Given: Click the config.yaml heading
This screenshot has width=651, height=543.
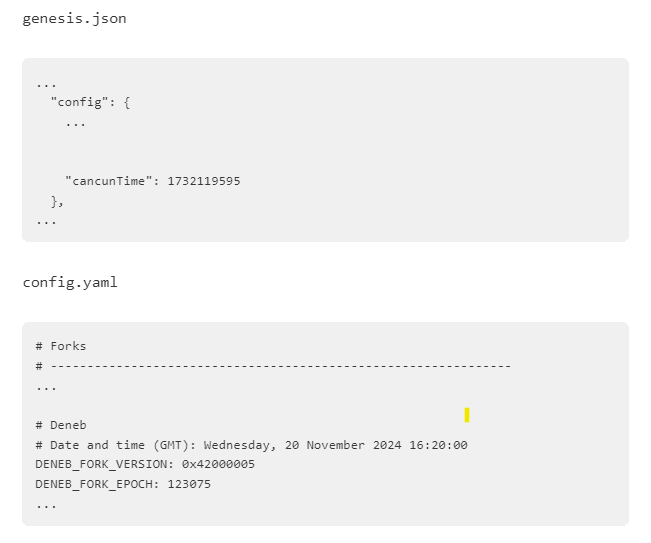Looking at the screenshot, I should coord(70,283).
